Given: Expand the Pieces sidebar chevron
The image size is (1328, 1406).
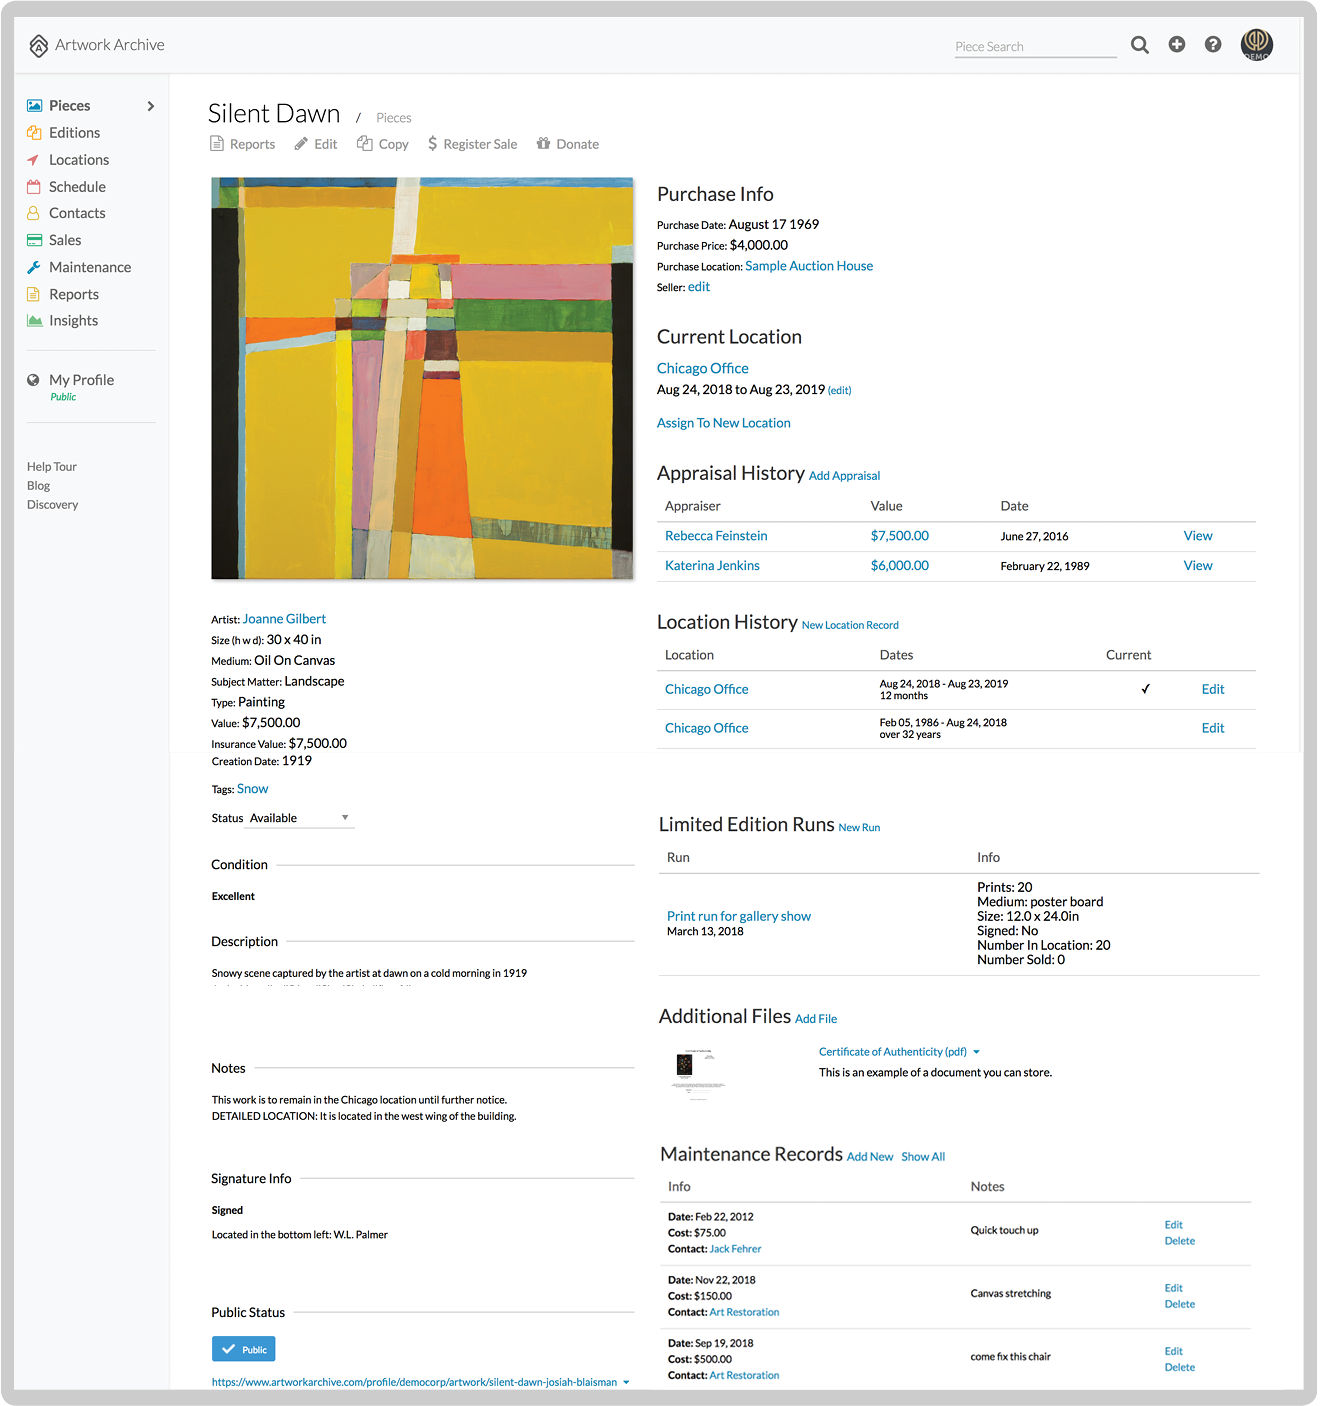Looking at the screenshot, I should pos(151,106).
